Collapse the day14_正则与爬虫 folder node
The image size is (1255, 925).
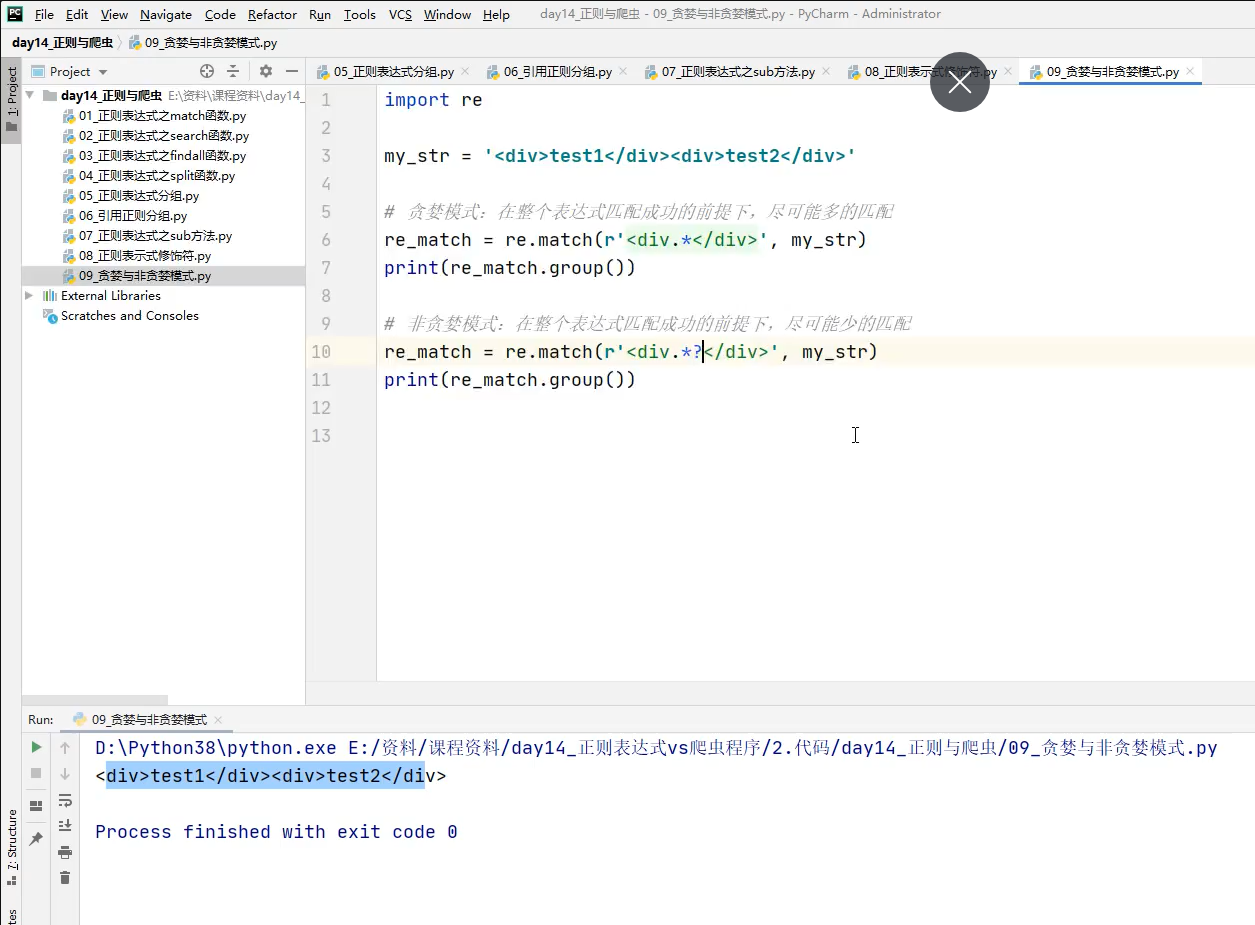click(29, 95)
